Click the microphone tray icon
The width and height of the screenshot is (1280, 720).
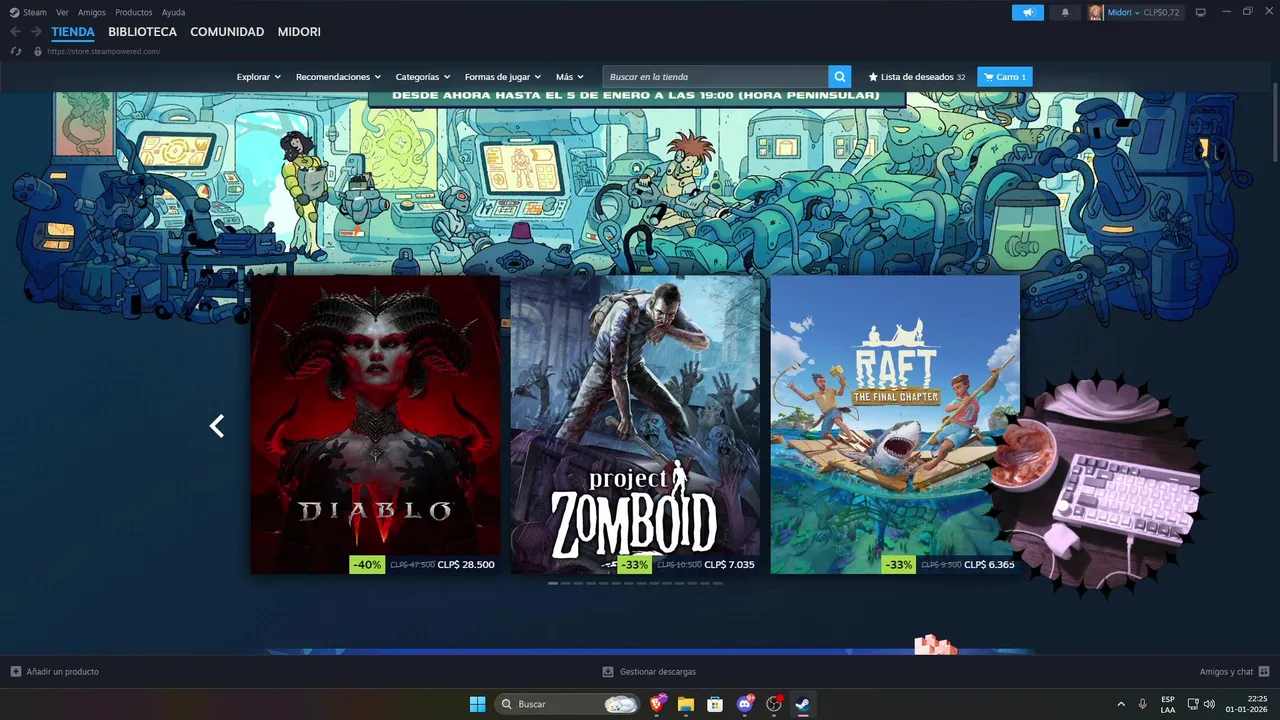(1142, 704)
